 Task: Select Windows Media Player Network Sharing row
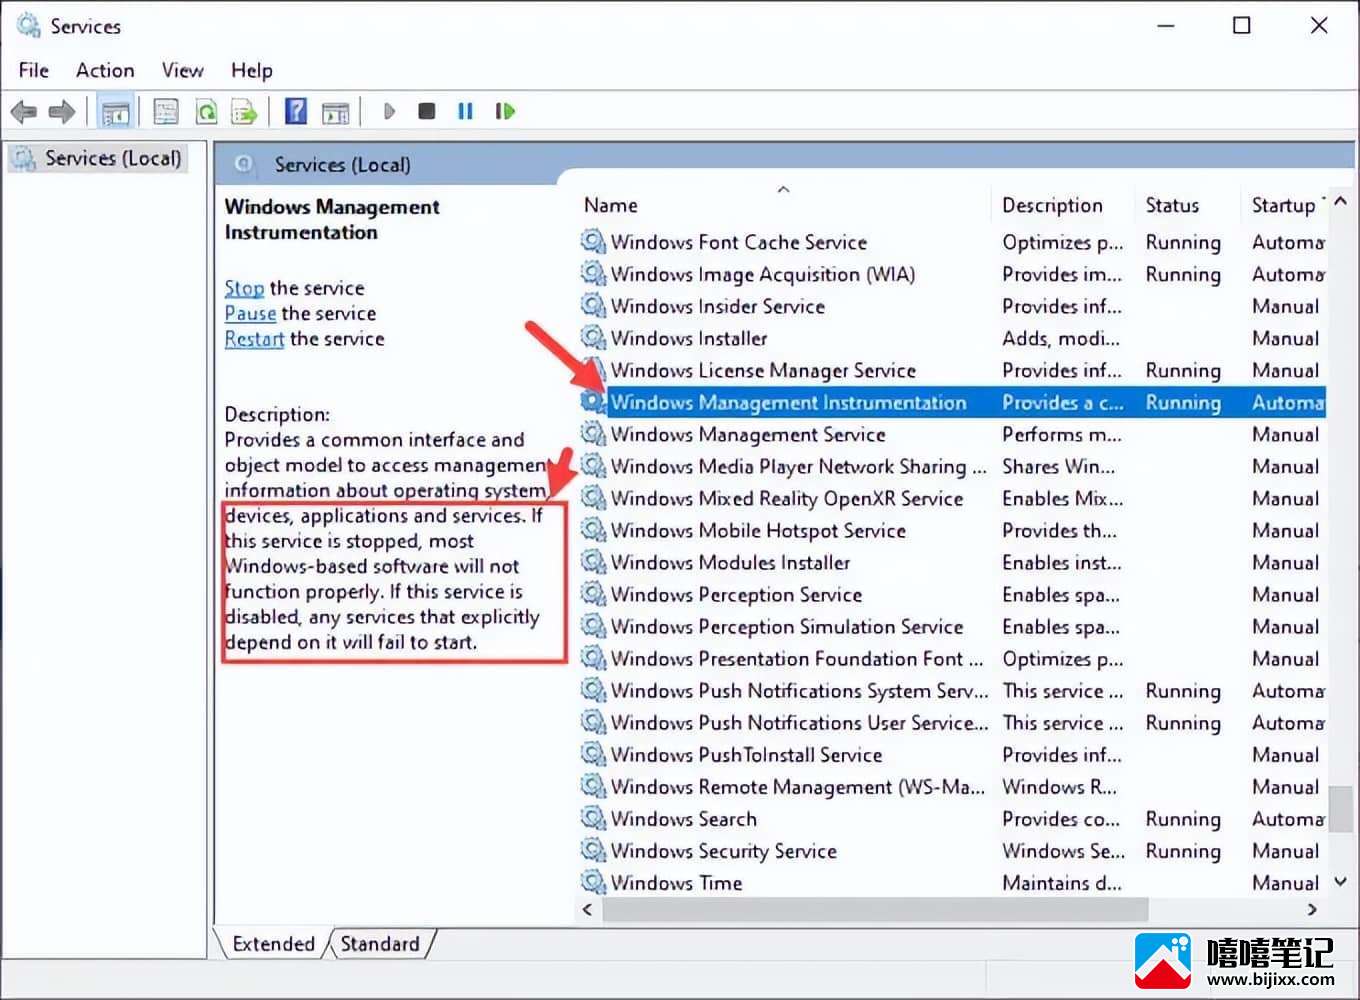[952, 466]
